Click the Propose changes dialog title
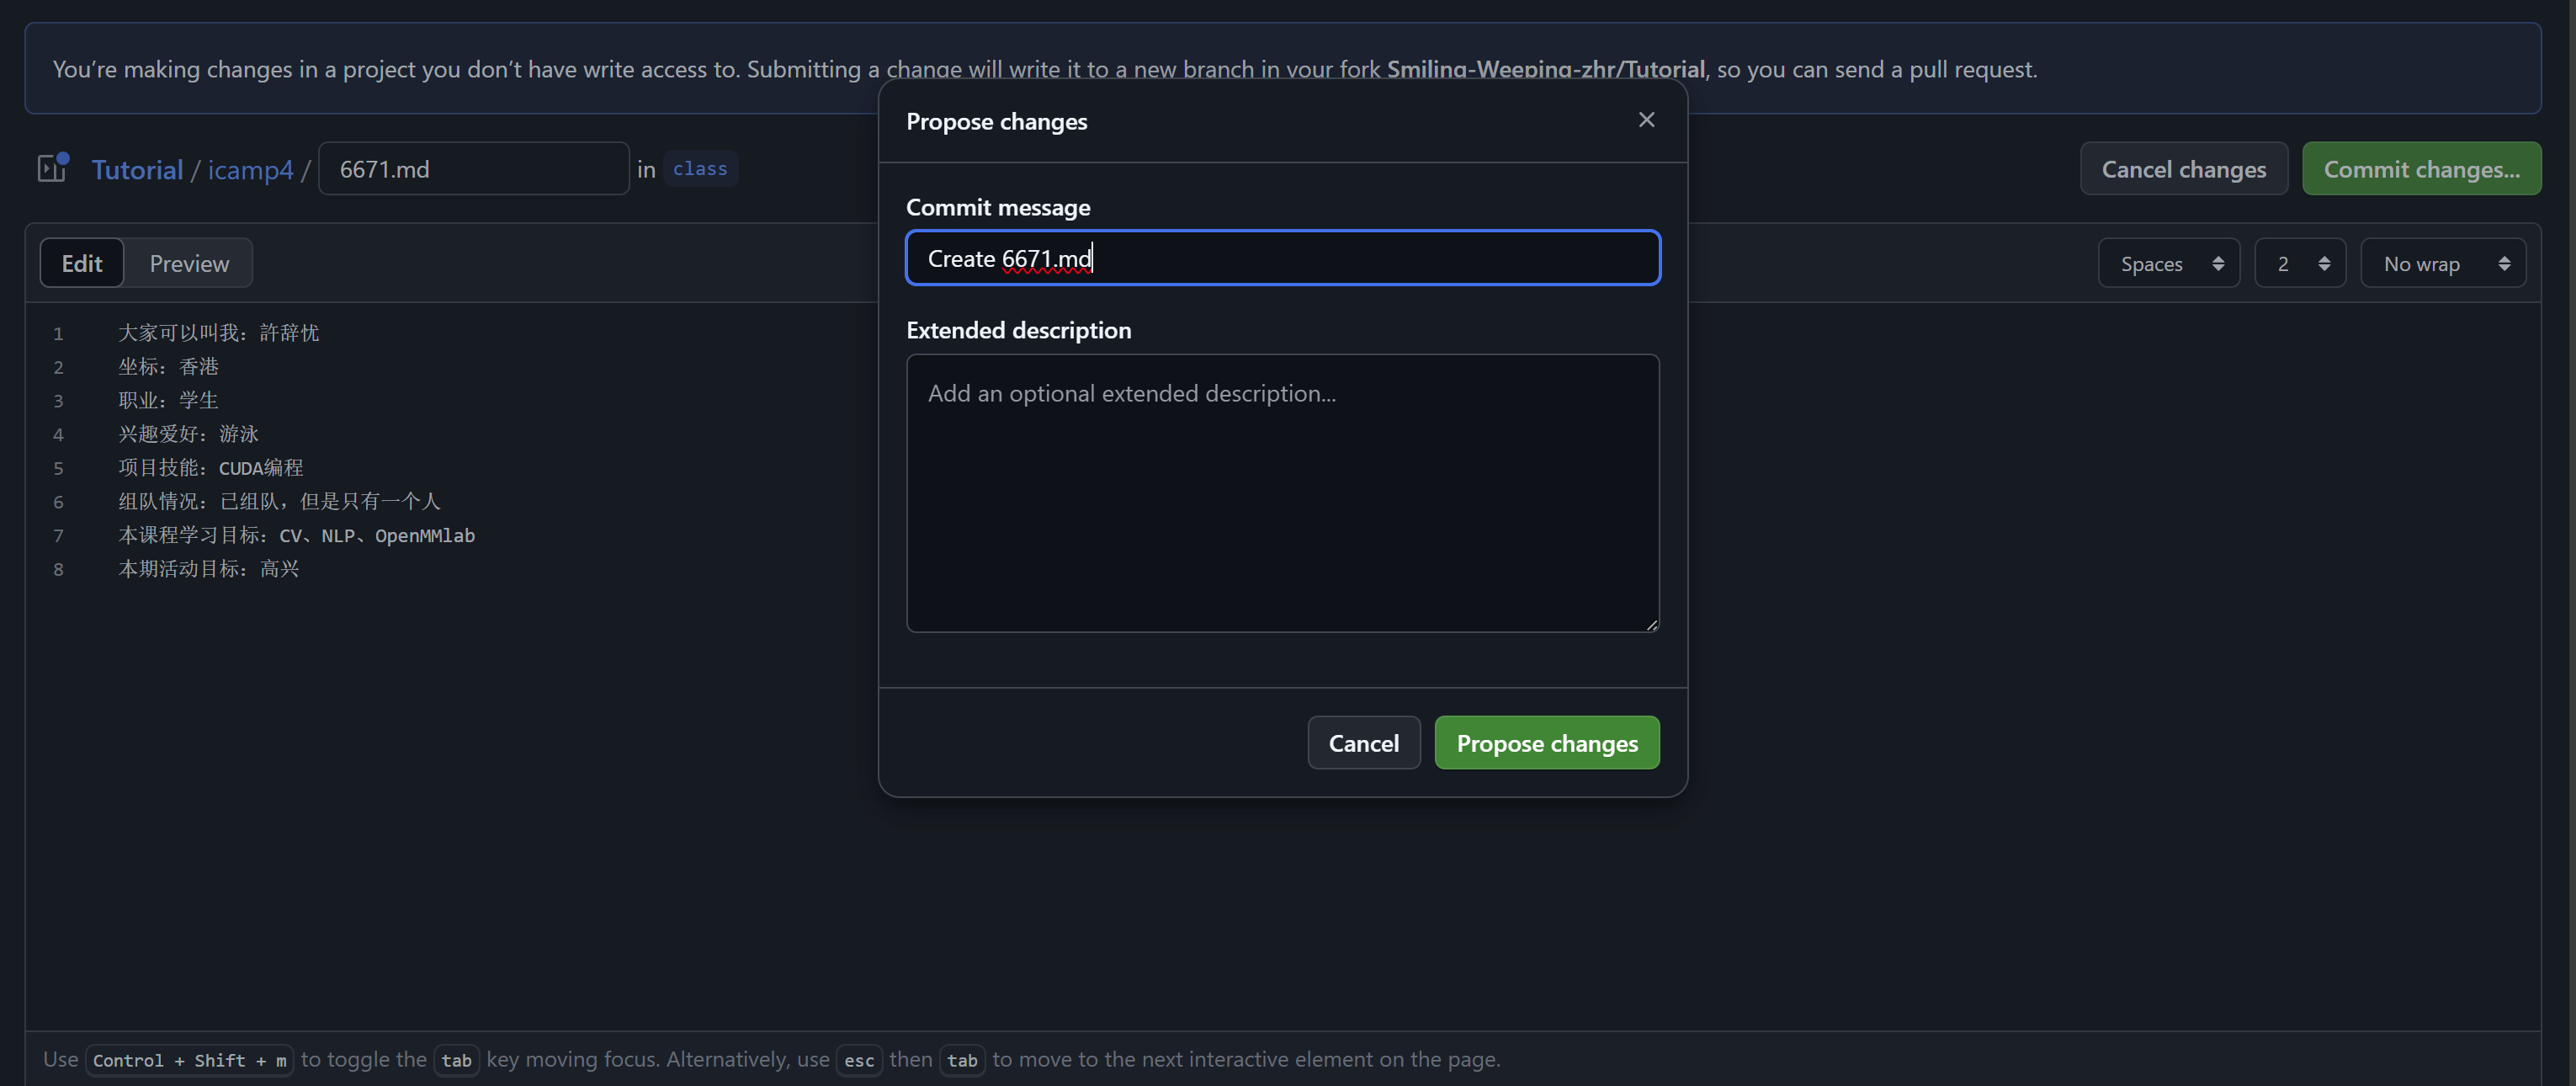 click(996, 121)
